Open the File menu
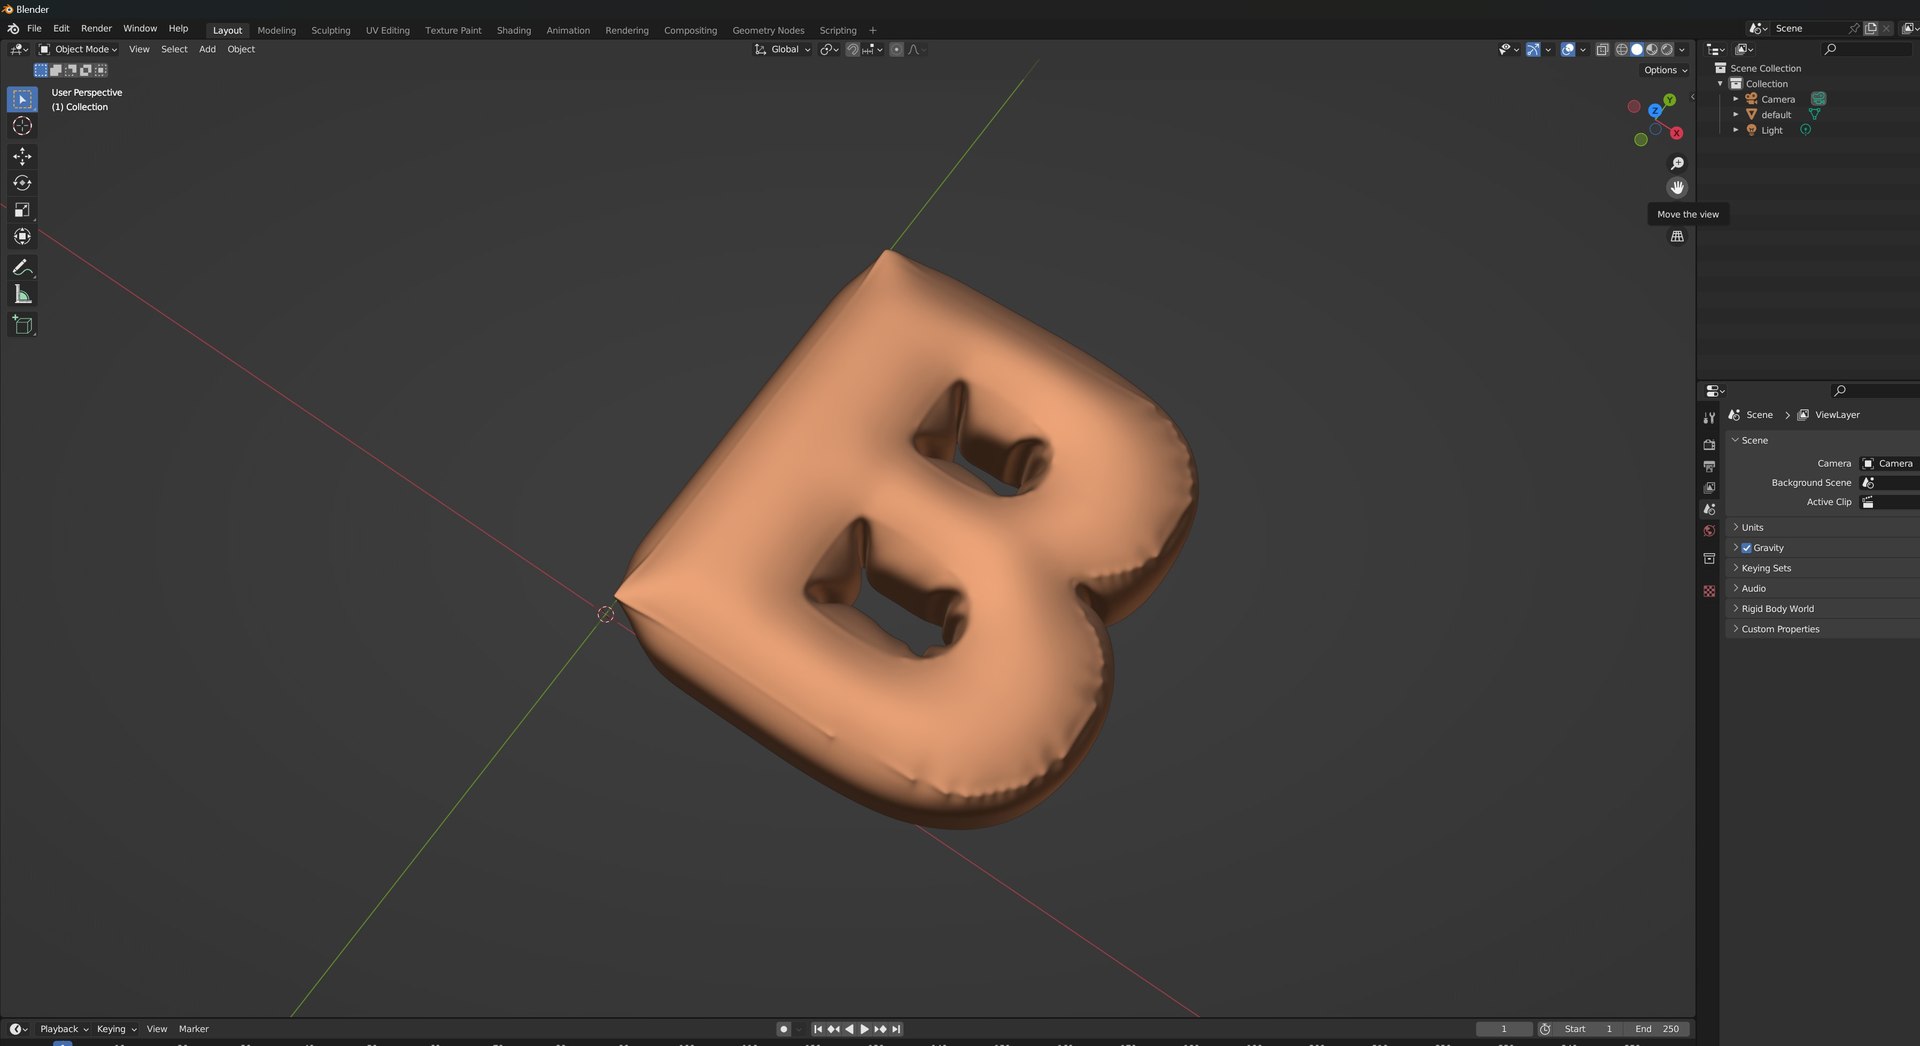The height and width of the screenshot is (1046, 1920). [x=34, y=28]
